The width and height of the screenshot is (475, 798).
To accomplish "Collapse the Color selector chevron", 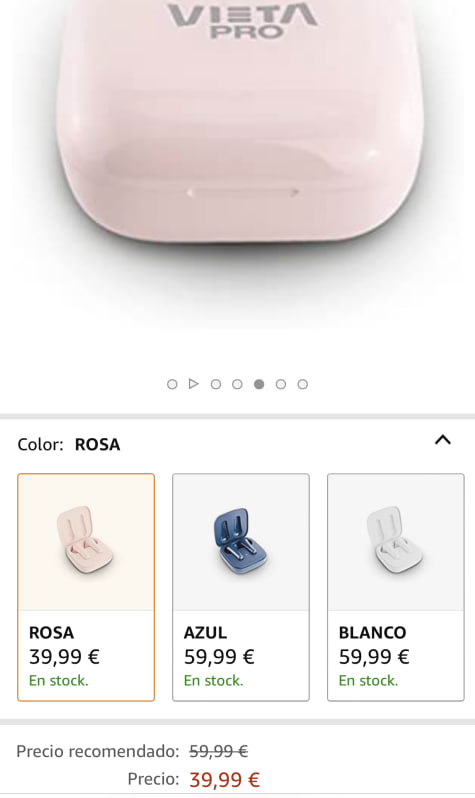I will click(442, 440).
